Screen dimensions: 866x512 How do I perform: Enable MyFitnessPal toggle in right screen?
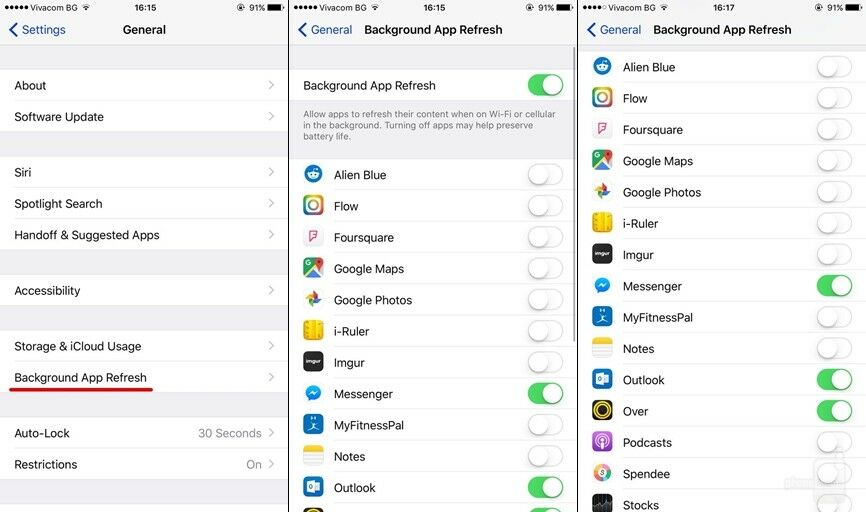point(834,317)
